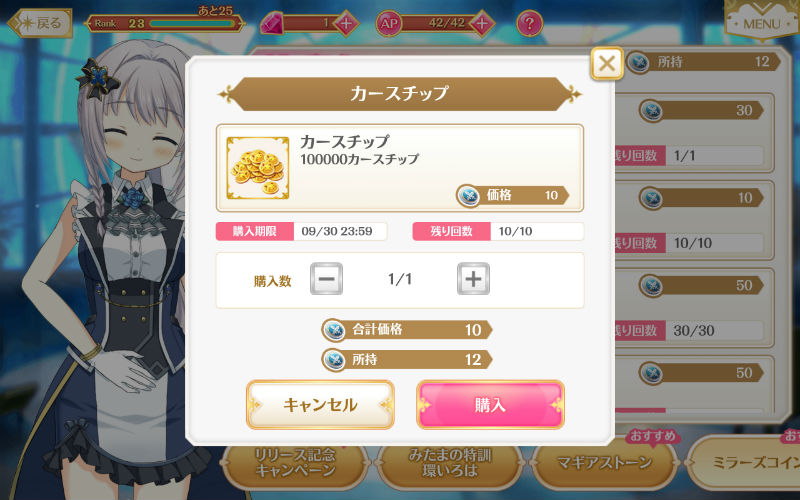Decrease purchase quantity with the minus button
Screen dimensions: 800x500
point(327,279)
